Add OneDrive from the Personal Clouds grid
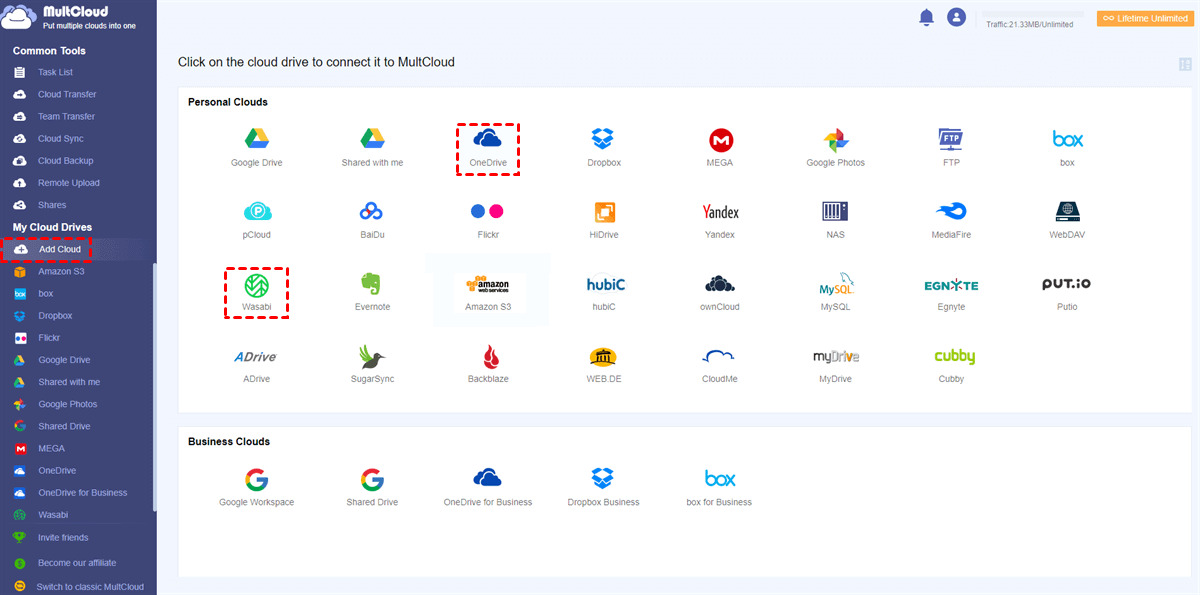The height and width of the screenshot is (595, 1200). [488, 148]
